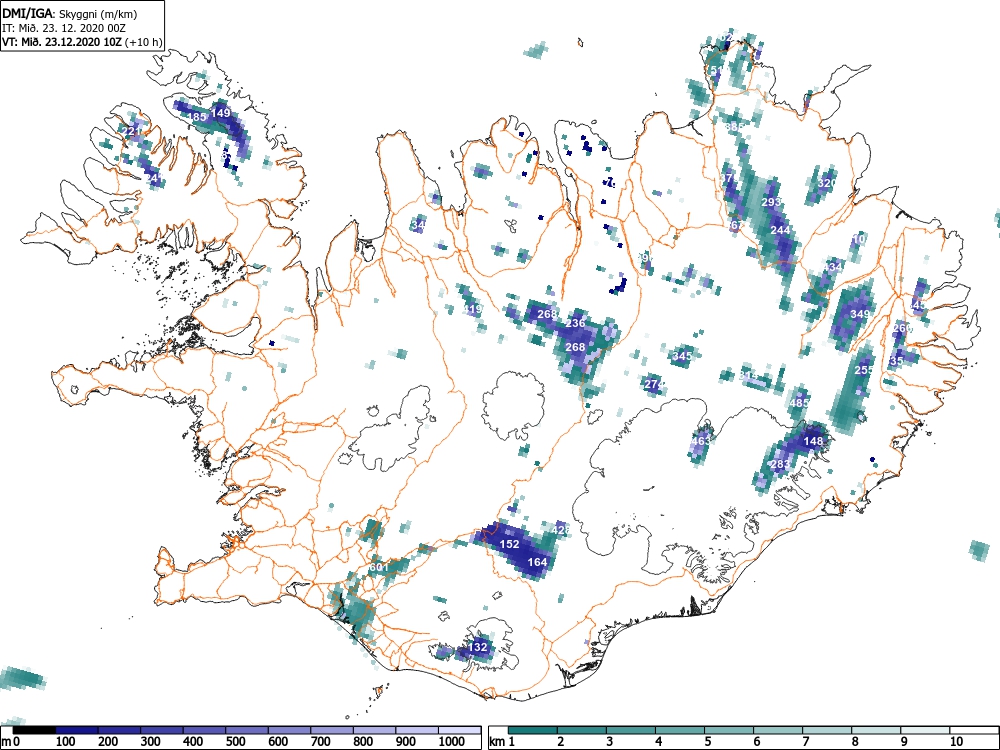Click the map value 164
This screenshot has height=750, width=1000.
click(538, 562)
